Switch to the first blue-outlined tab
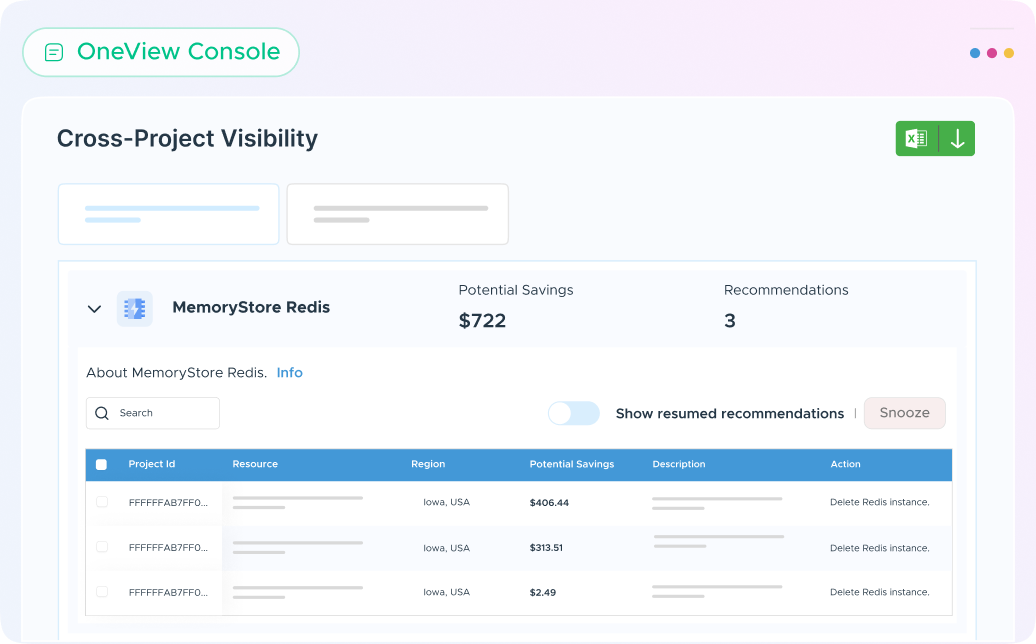1036x644 pixels. 168,214
